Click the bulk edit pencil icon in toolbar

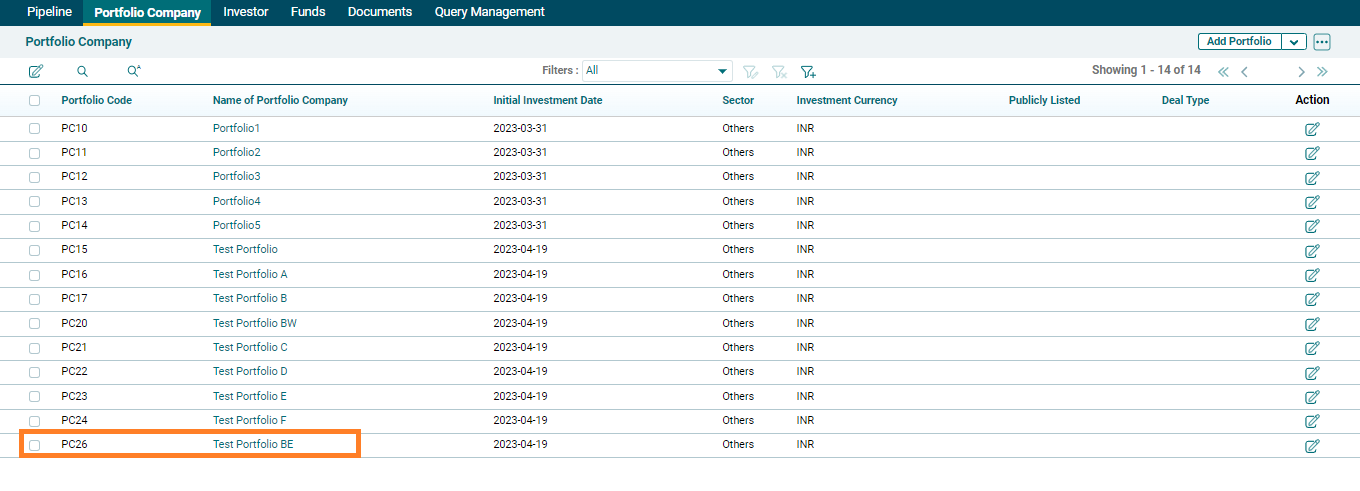coord(36,71)
